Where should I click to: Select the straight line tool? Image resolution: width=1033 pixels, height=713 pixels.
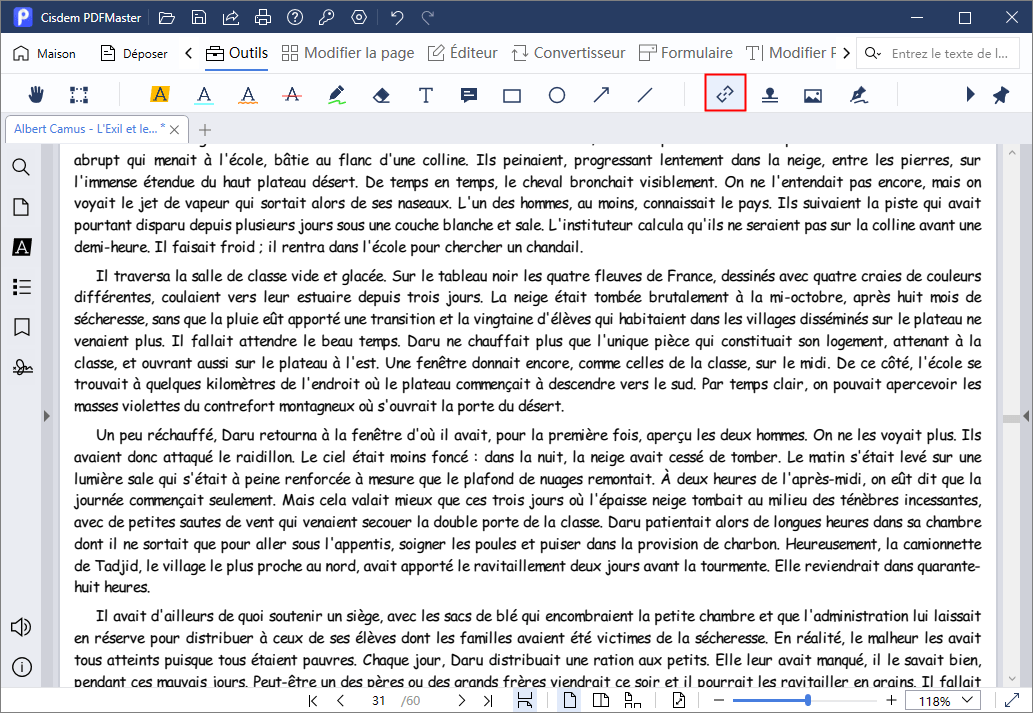[645, 96]
